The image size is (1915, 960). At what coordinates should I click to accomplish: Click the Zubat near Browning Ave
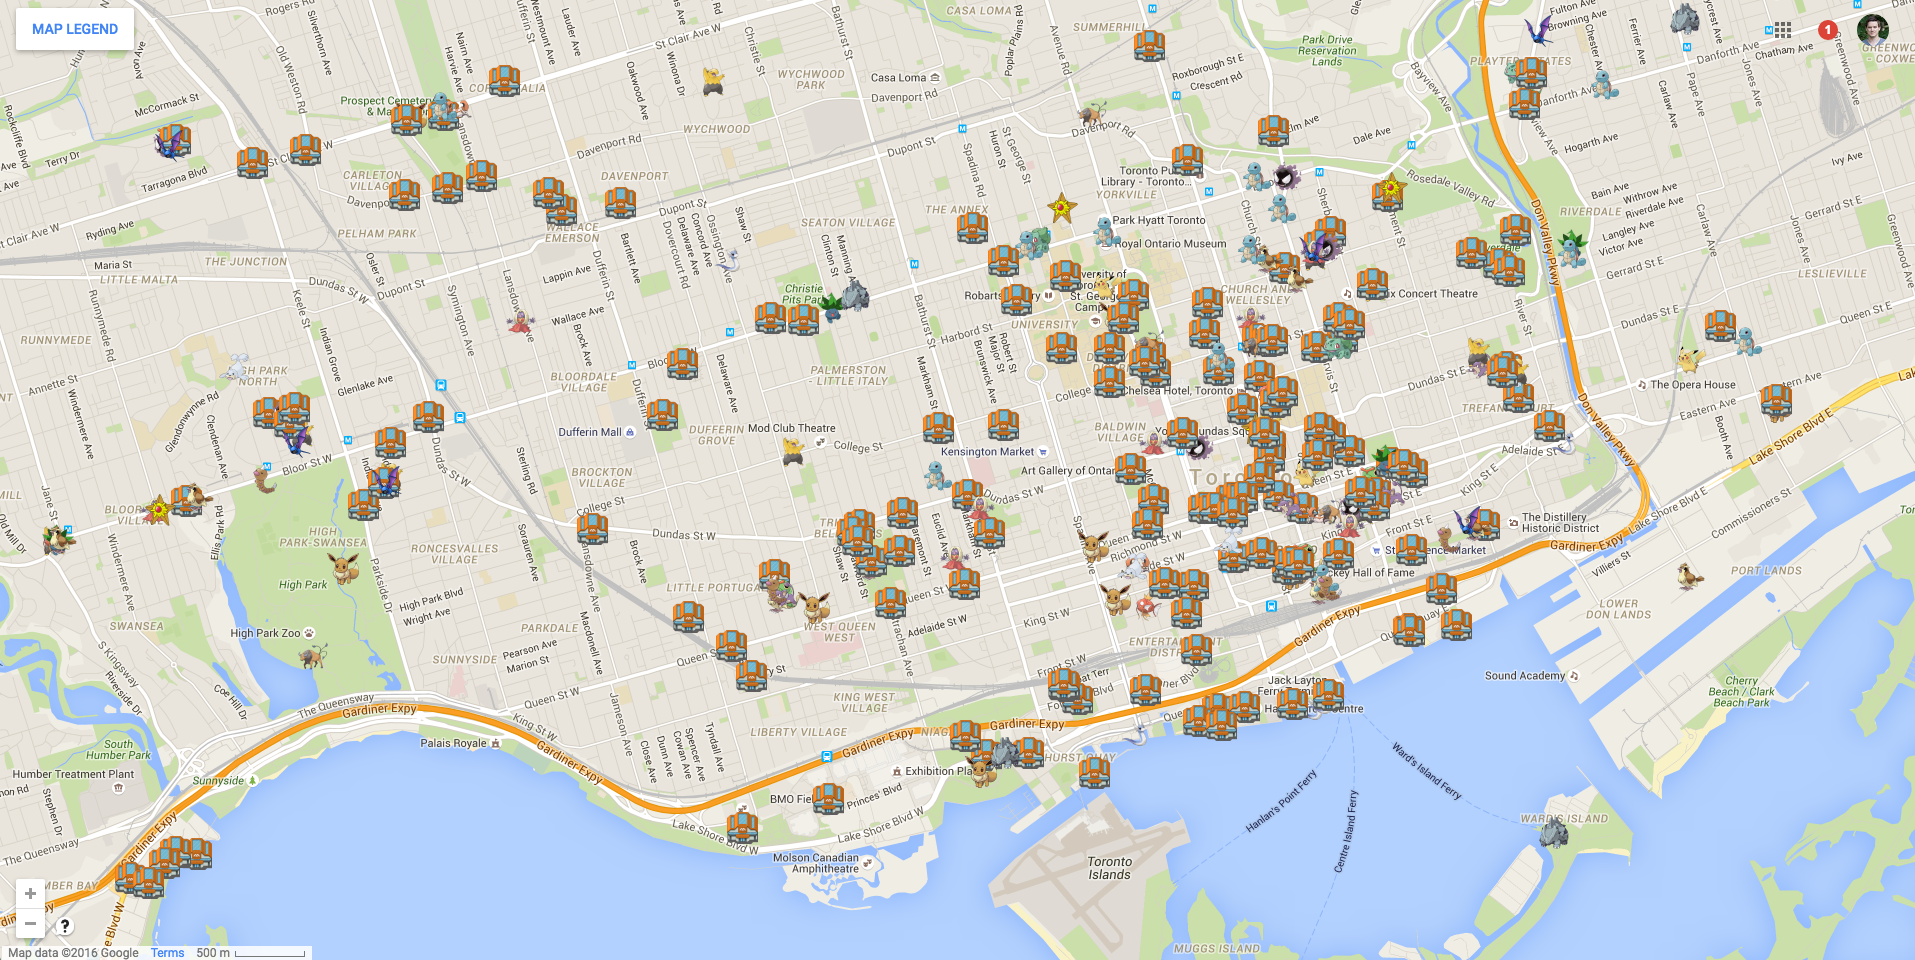click(1538, 31)
